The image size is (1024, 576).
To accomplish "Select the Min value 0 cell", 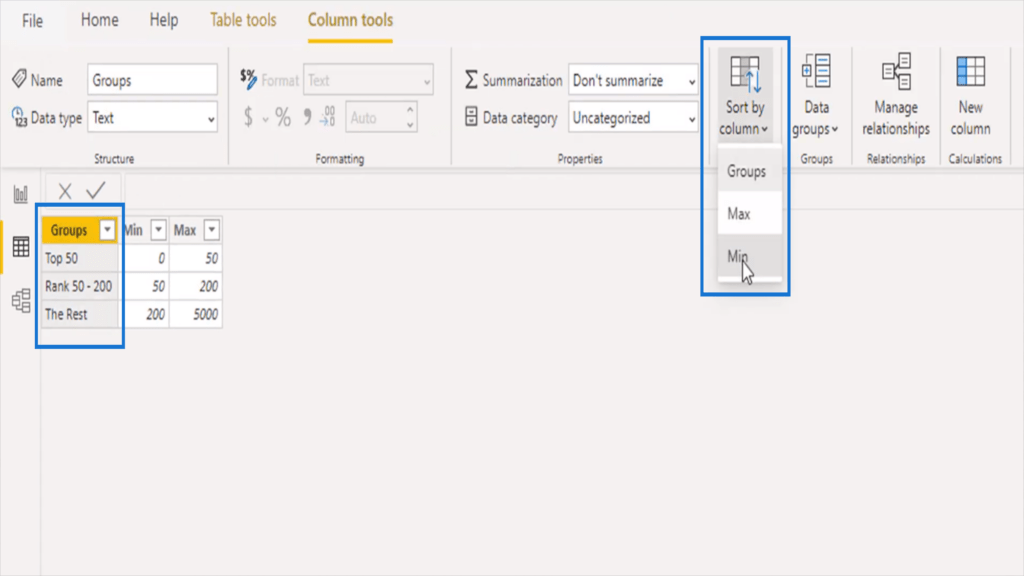I will click(144, 258).
